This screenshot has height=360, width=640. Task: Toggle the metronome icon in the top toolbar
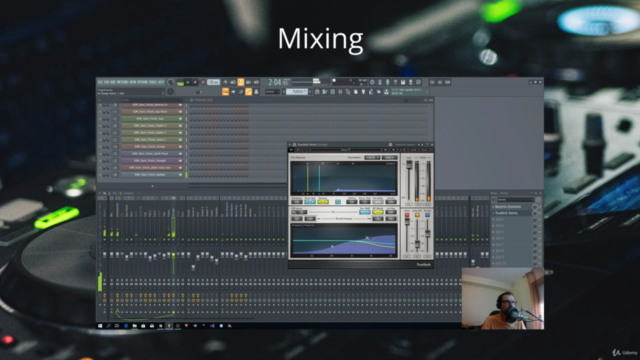click(225, 82)
